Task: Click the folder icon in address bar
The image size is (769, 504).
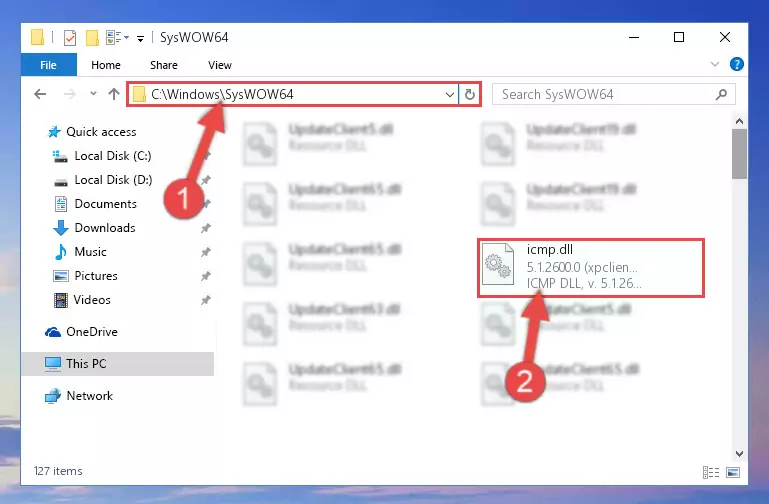Action: pos(140,94)
